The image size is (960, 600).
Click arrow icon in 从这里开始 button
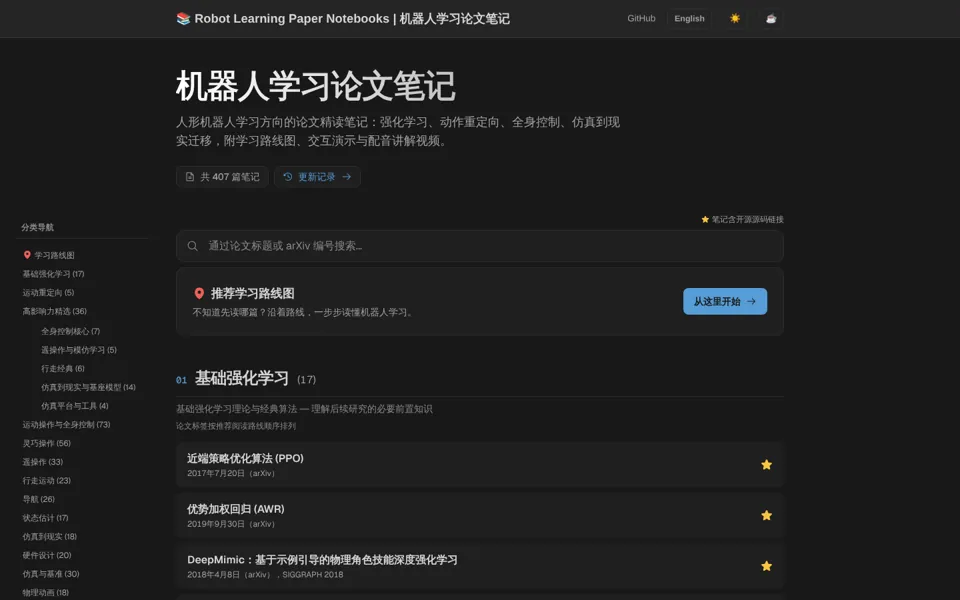[x=751, y=301]
